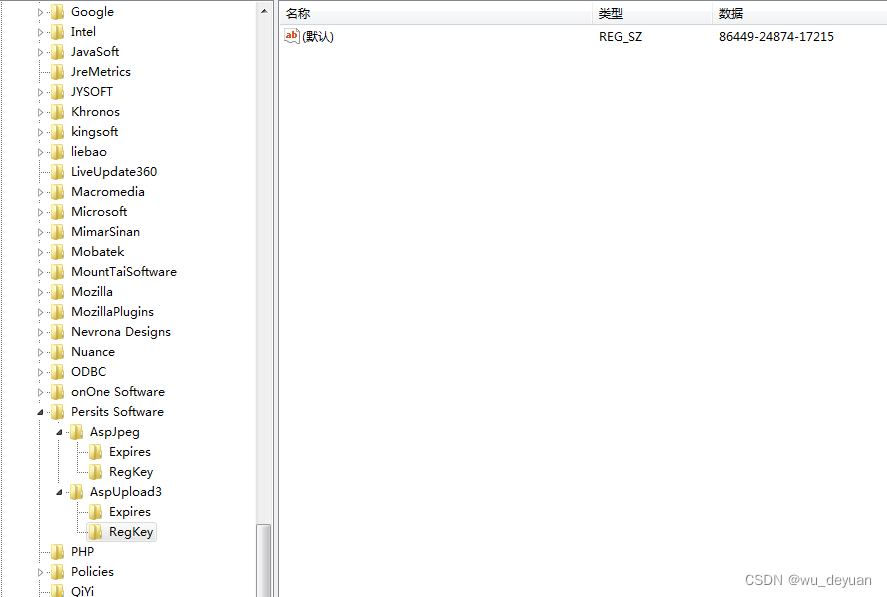Click the folder icon for the PHP key

click(59, 551)
